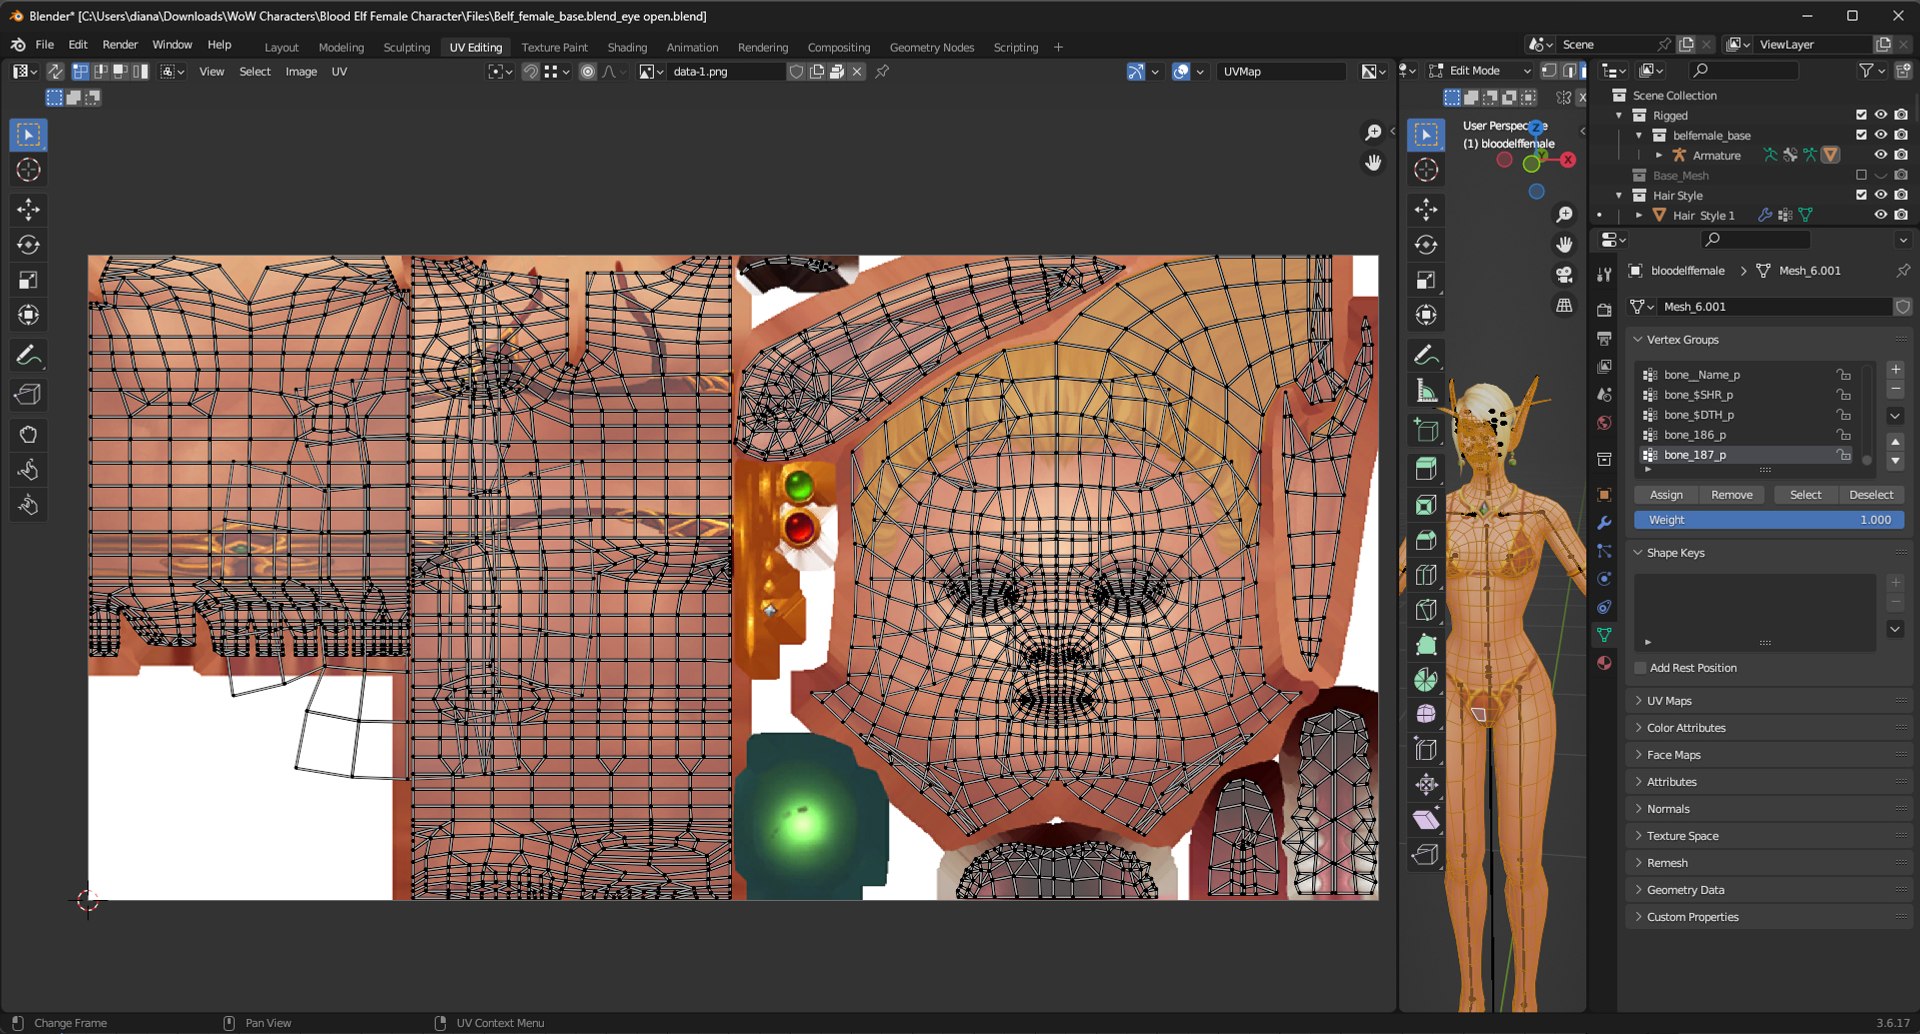Screen dimensions: 1920x1034
Task: Select the UV editor Cursor tool
Action: click(28, 170)
